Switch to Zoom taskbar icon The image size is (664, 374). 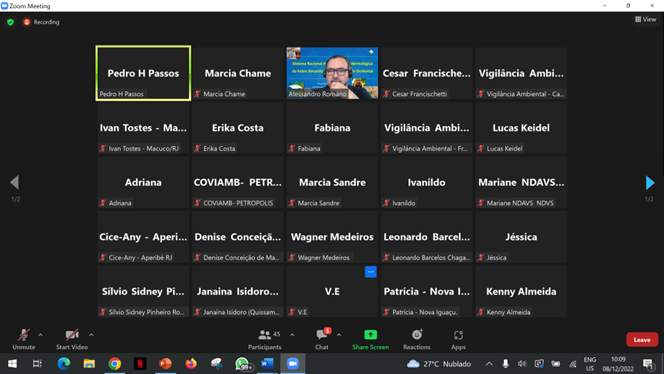pyautogui.click(x=293, y=363)
